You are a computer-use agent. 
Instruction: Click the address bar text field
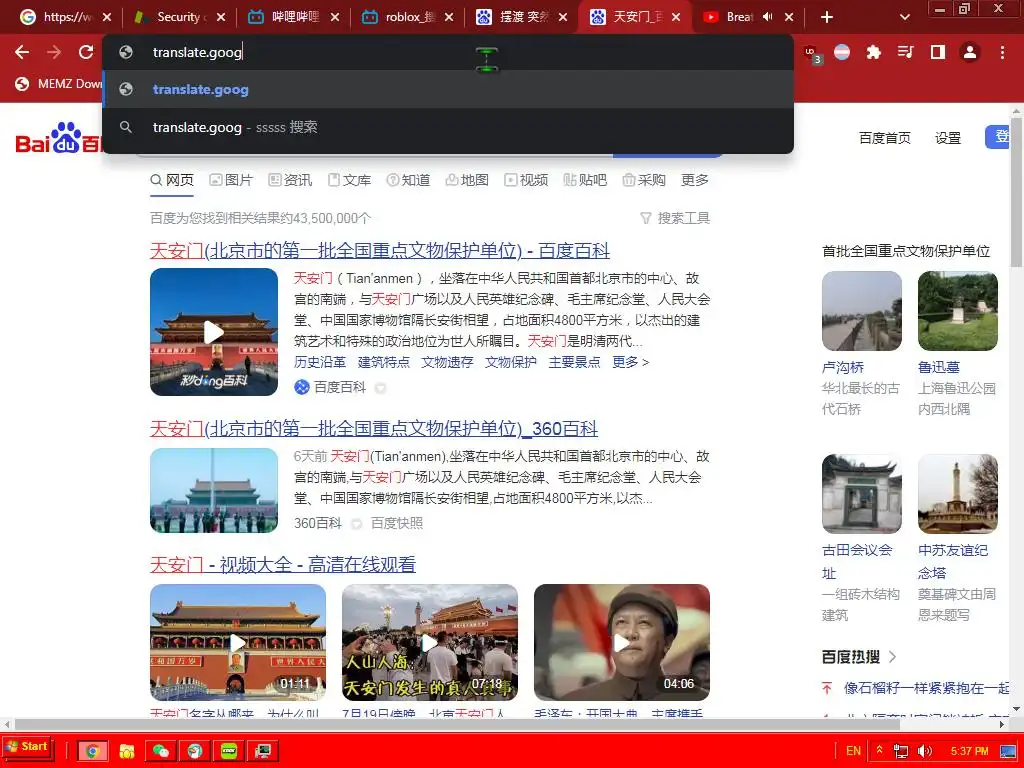tap(448, 52)
